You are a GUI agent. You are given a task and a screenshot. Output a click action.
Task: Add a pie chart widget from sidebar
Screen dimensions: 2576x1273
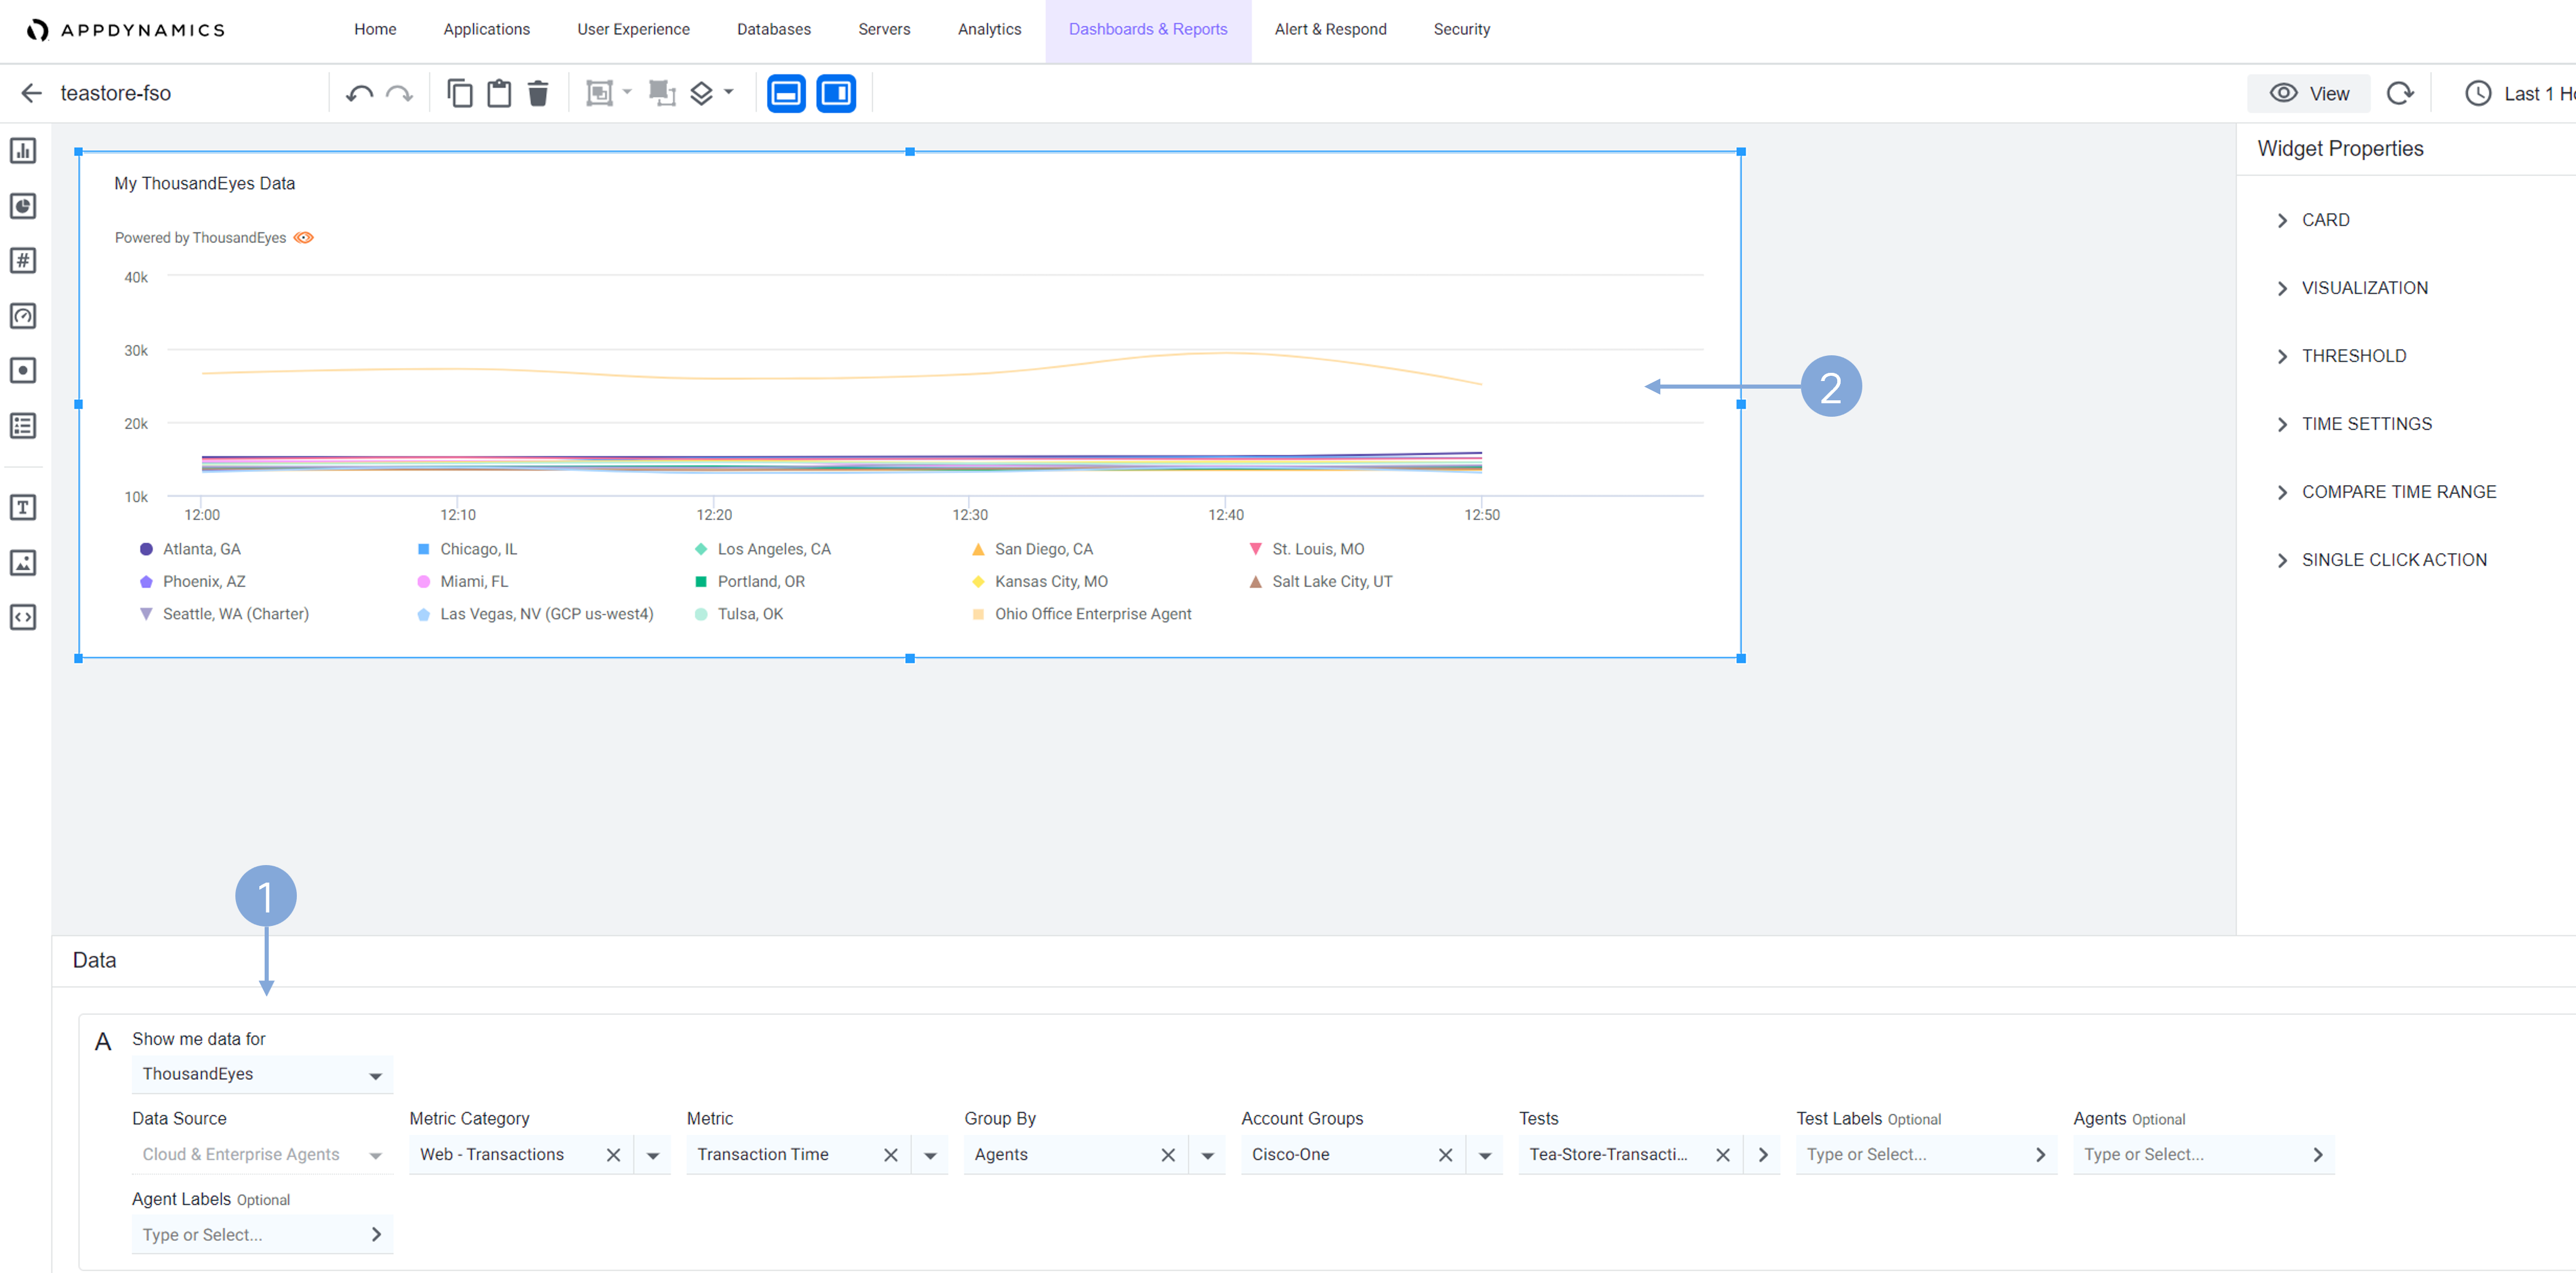(23, 206)
